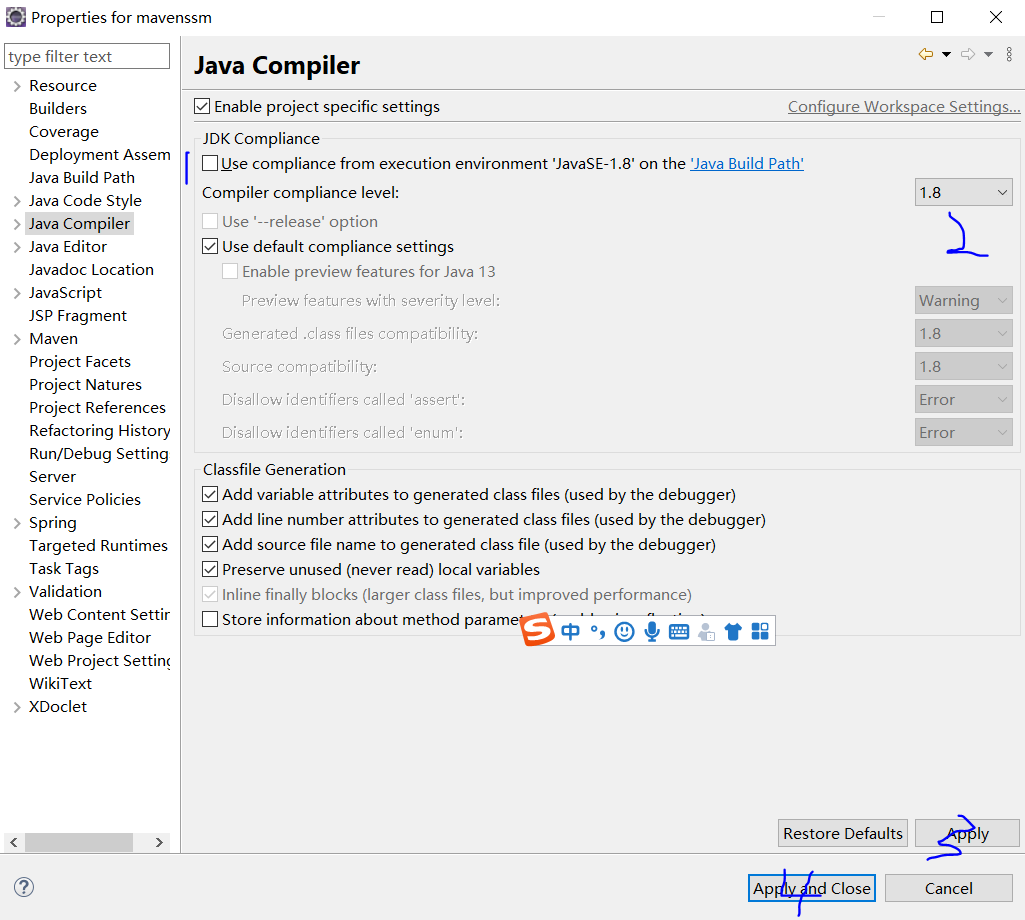This screenshot has width=1025, height=920.
Task: Click Configure Workspace Settings link
Action: coord(904,107)
